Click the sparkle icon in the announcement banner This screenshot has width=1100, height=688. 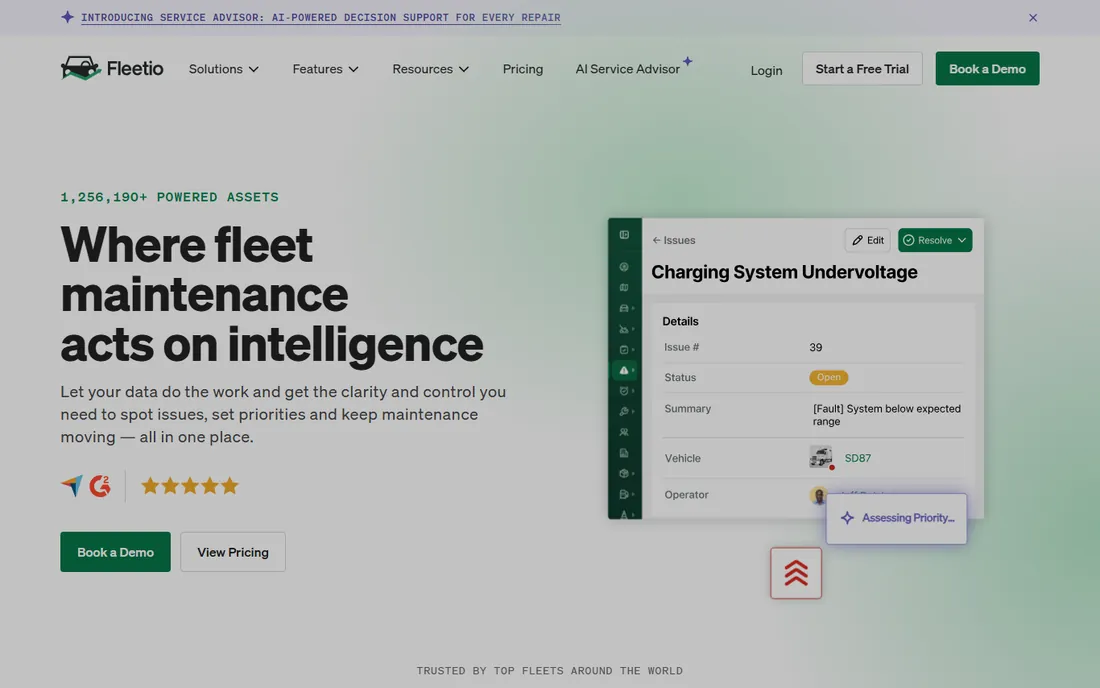67,17
